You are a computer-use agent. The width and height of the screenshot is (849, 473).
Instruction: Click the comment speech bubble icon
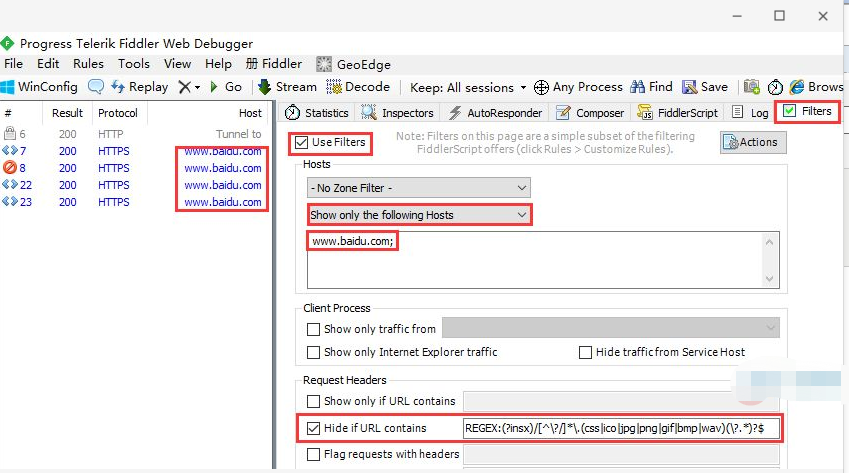96,87
